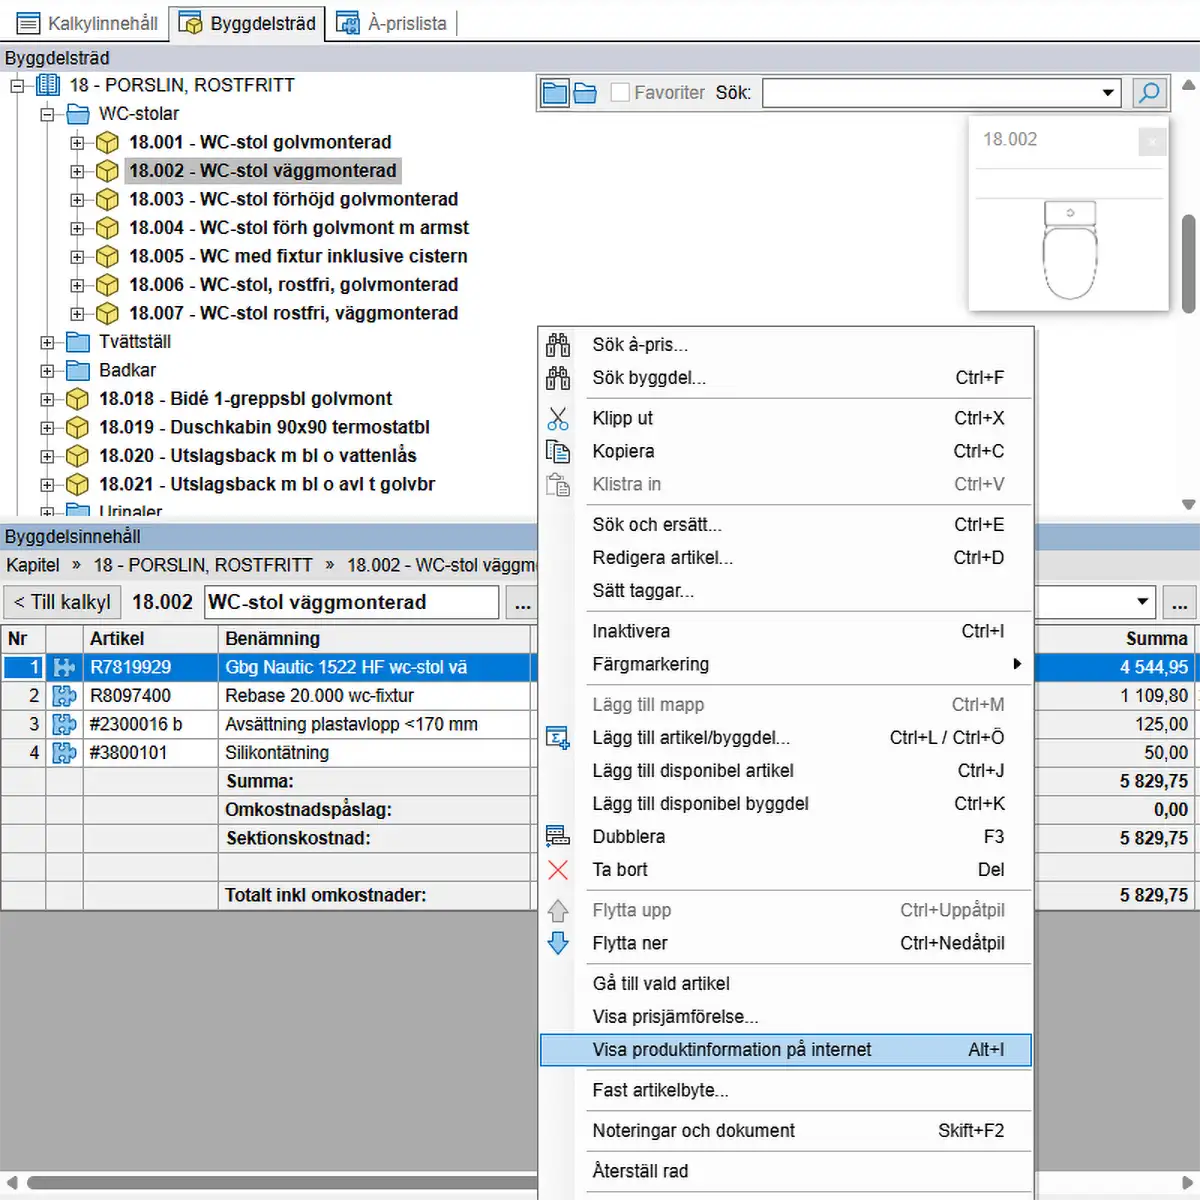Click the open folder icon in search toolbar
The image size is (1200, 1200).
point(585,93)
